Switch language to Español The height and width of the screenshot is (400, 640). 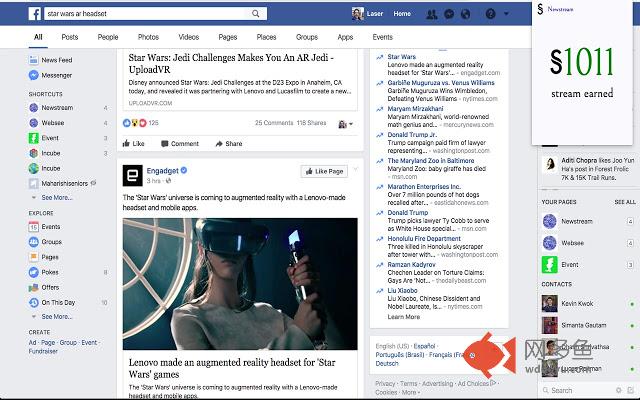tap(424, 346)
